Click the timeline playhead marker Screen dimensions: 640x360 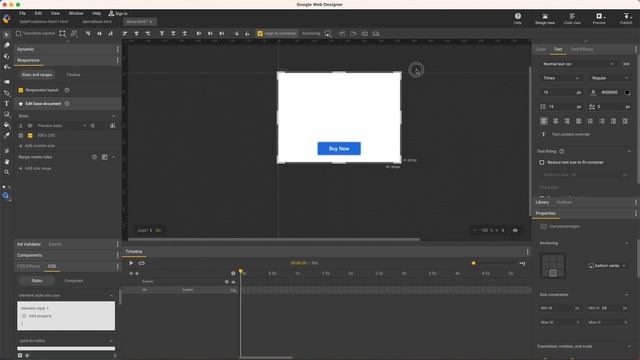[x=241, y=271]
